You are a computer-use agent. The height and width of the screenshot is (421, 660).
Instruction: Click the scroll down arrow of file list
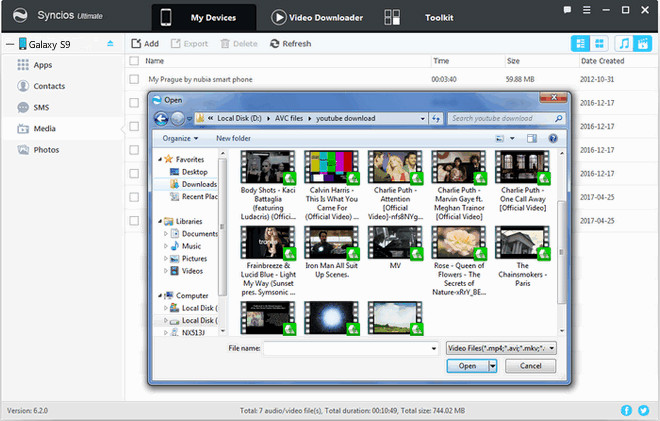coord(561,331)
